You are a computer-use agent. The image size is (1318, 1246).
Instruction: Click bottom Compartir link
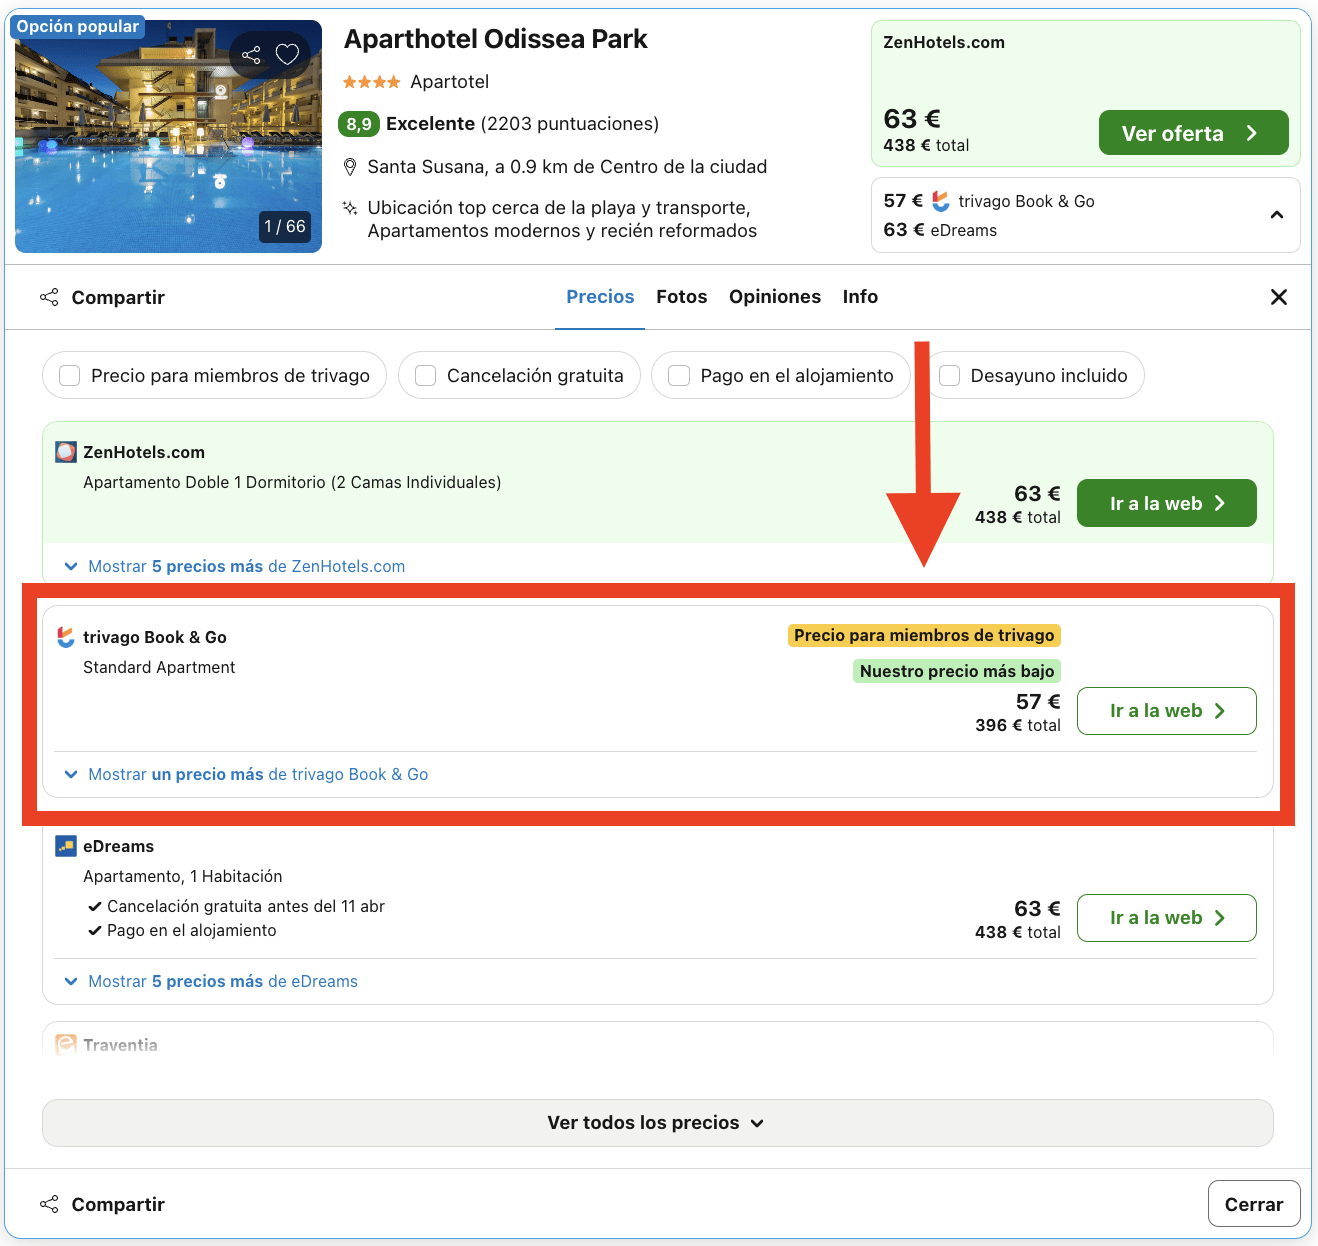pos(118,1204)
